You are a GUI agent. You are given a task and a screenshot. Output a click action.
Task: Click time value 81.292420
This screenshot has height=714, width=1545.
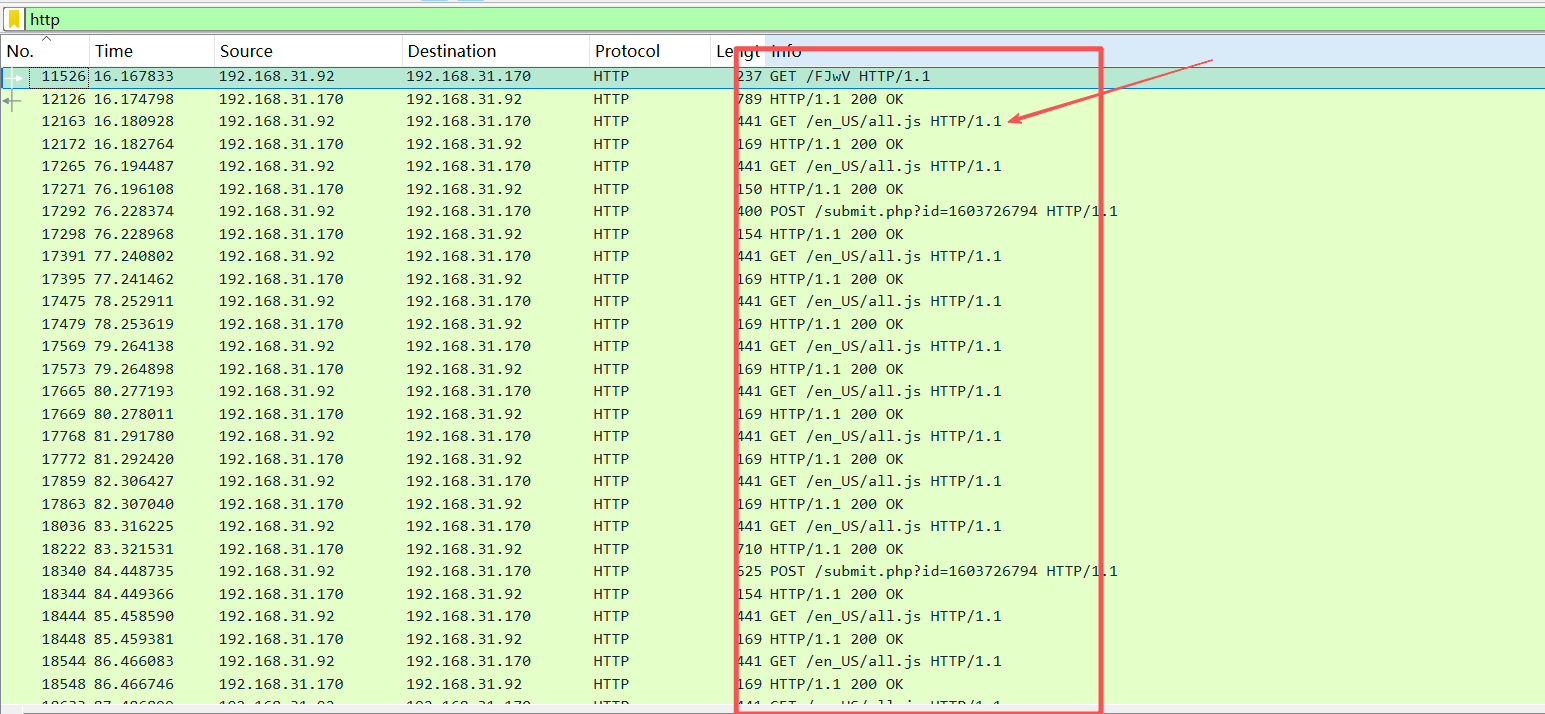click(x=134, y=459)
